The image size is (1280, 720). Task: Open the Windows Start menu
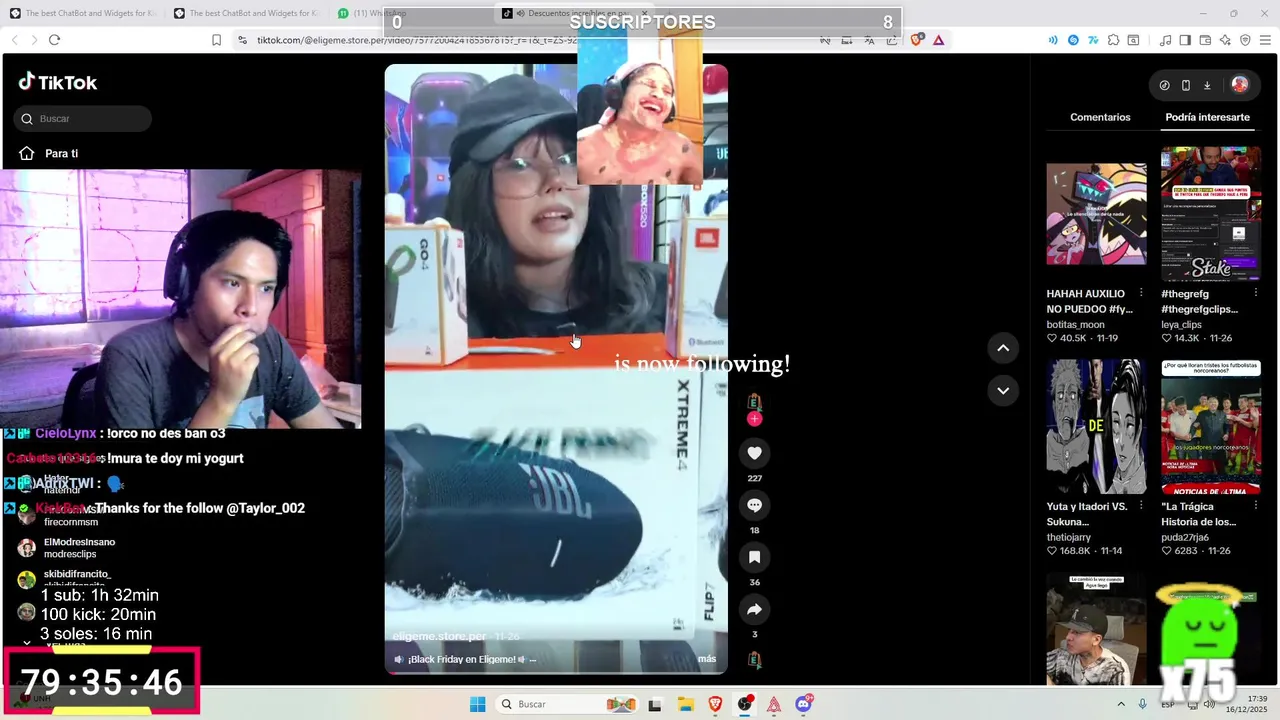[477, 704]
